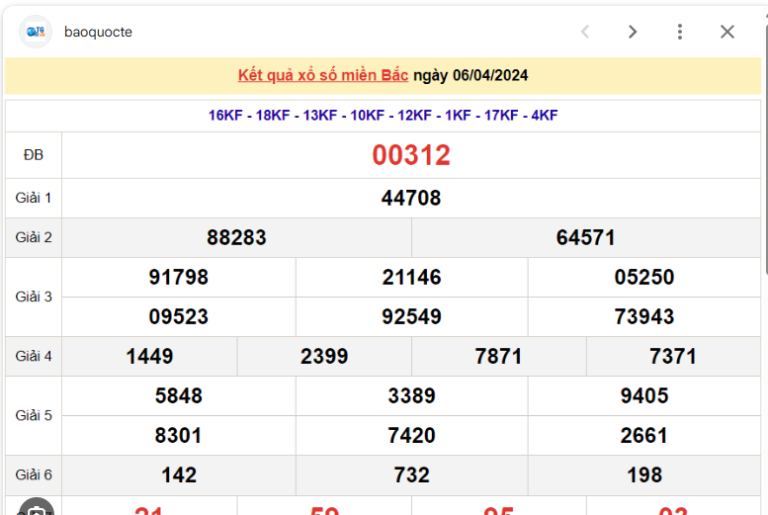Go back with the left arrow
This screenshot has width=768, height=515.
click(x=585, y=32)
